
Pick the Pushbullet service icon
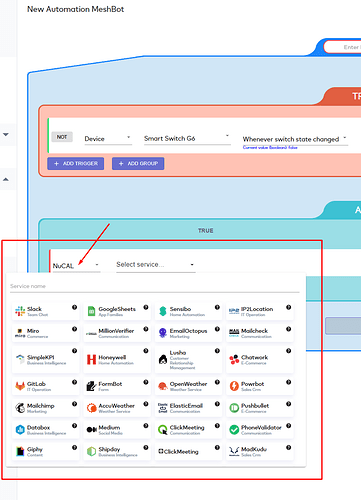click(x=234, y=408)
